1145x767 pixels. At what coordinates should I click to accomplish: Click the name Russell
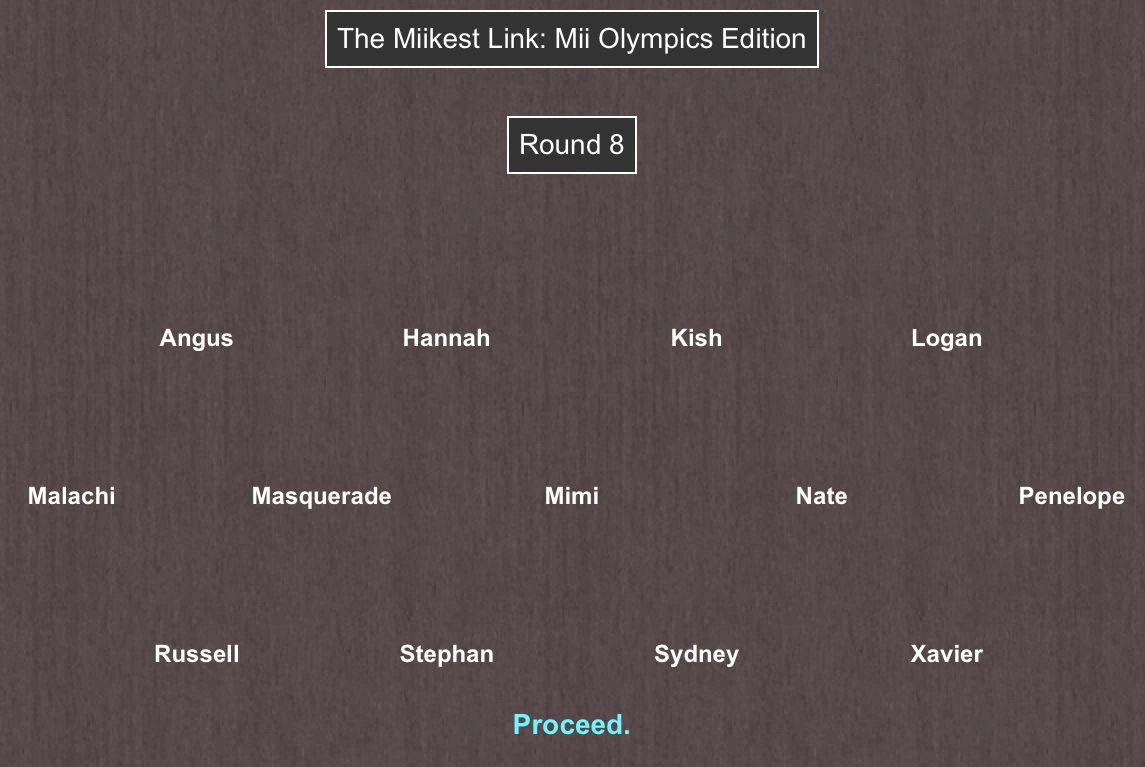[196, 654]
